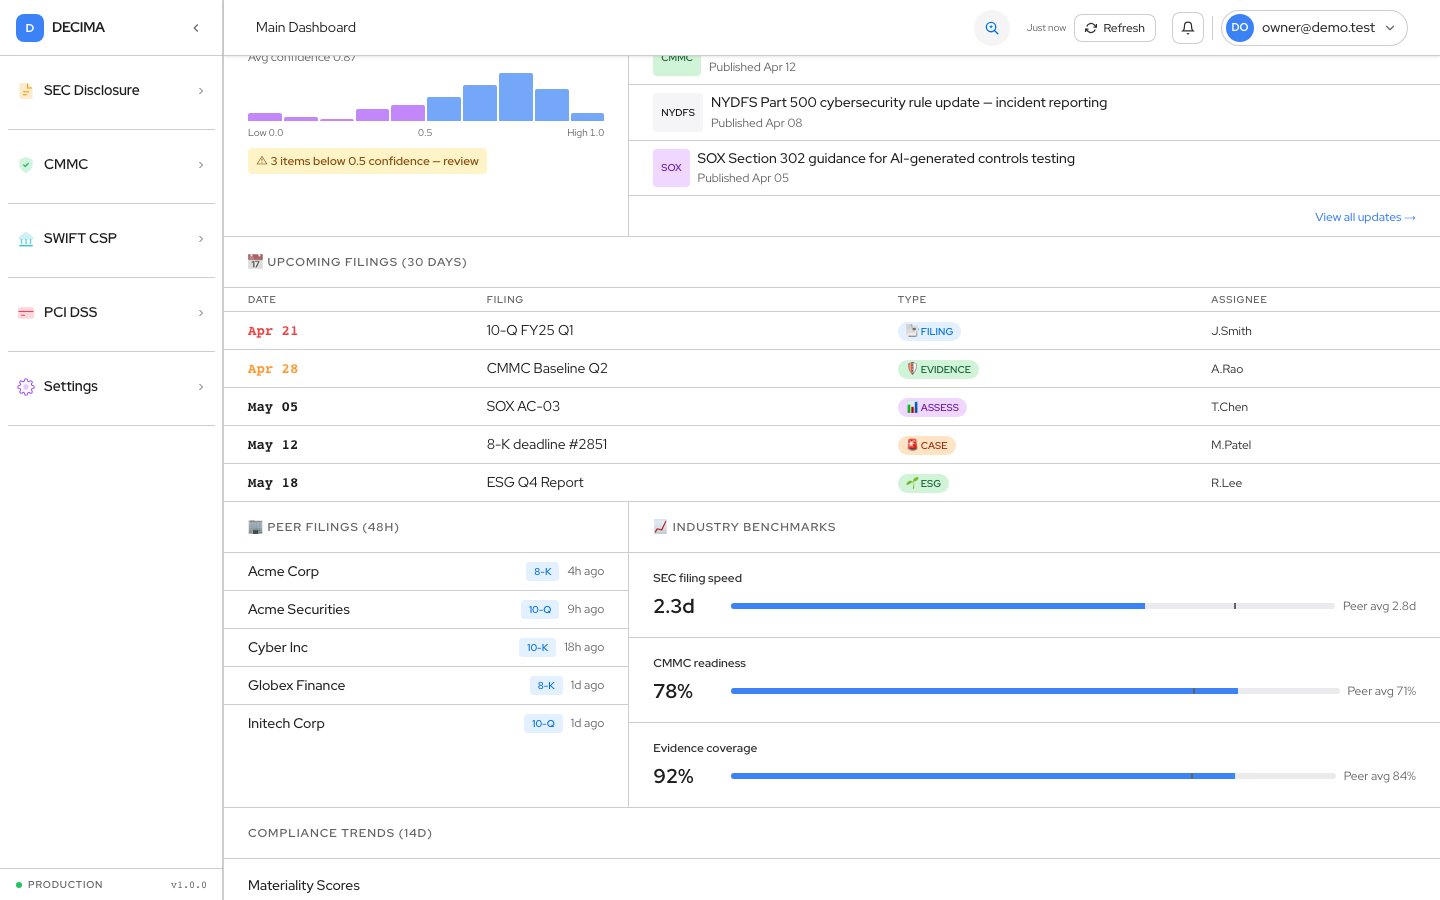Expand the Settings menu chevron
Viewport: 1440px width, 900px height.
point(201,387)
